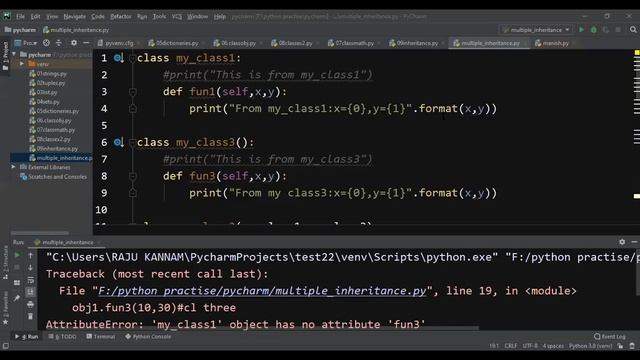This screenshot has width=640, height=360.
Task: Open the TODO tool window
Action: pyautogui.click(x=62, y=337)
